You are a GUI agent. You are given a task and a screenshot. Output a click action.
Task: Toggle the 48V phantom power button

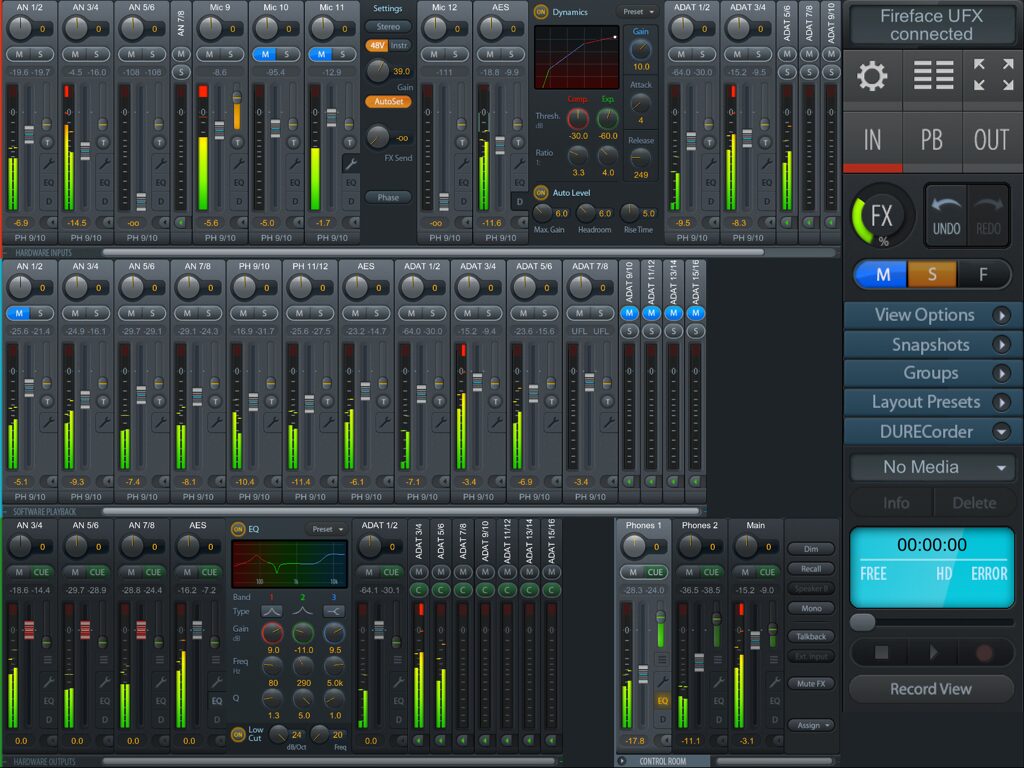tap(376, 46)
